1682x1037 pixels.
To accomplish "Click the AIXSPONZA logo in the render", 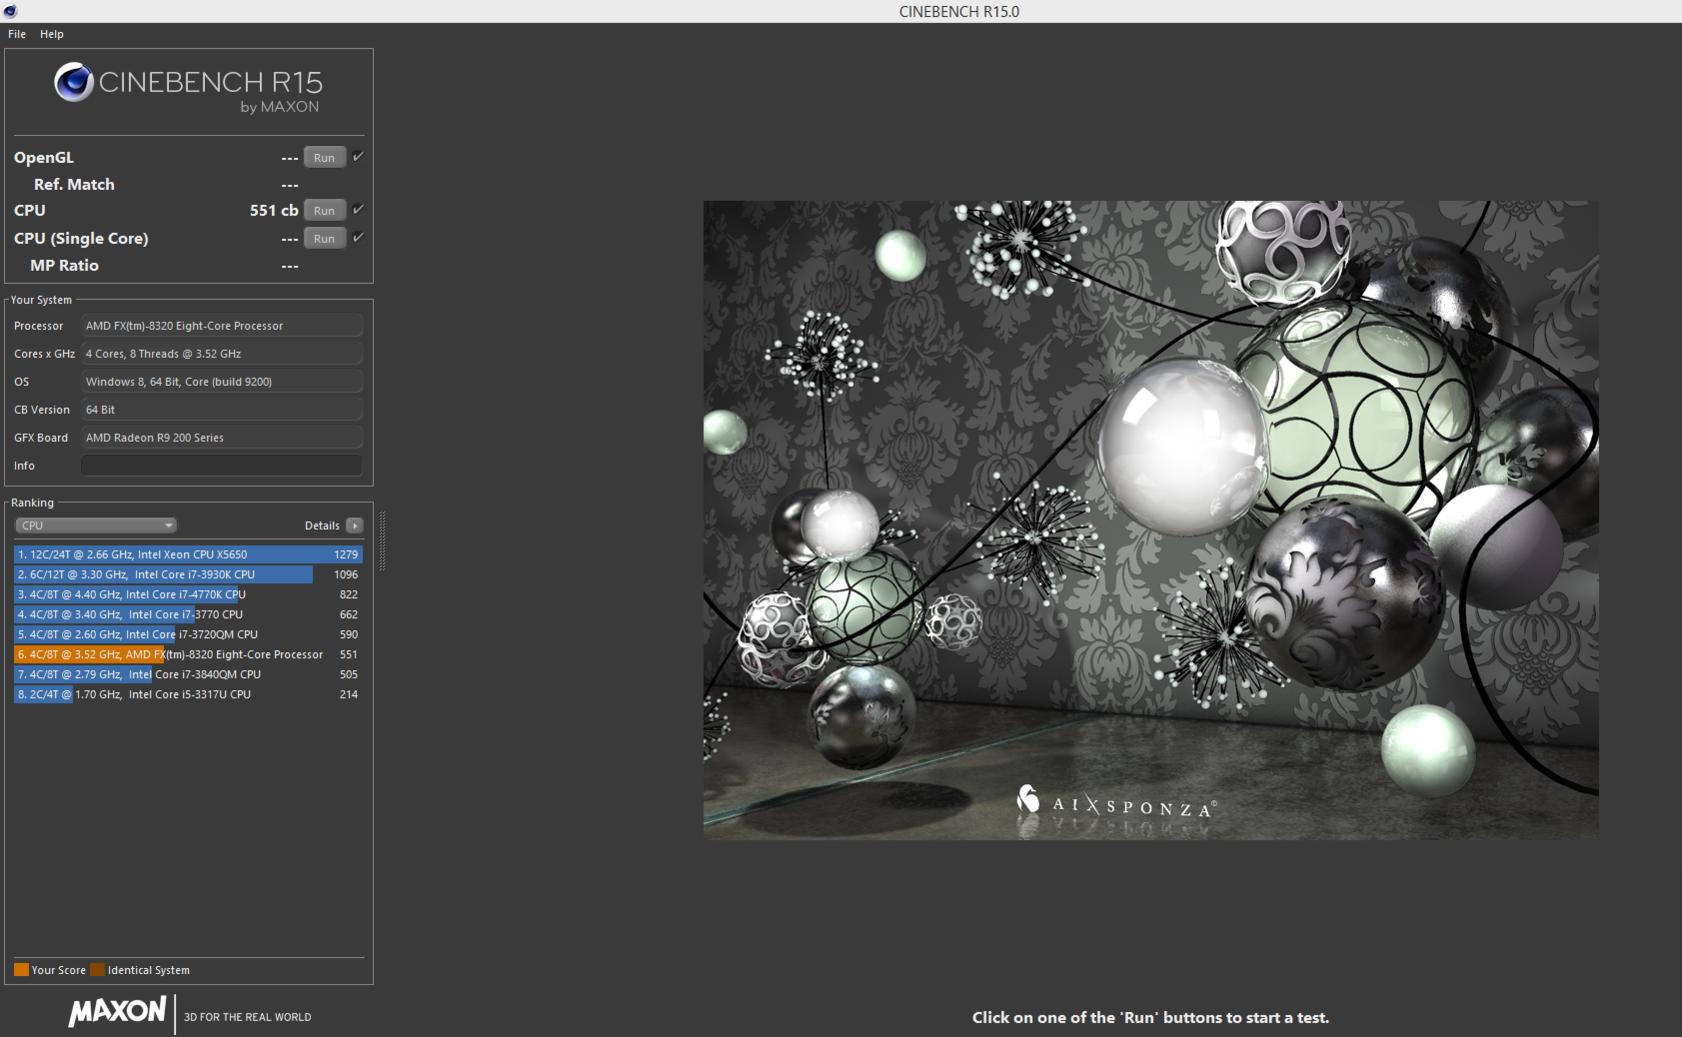I will 1116,803.
